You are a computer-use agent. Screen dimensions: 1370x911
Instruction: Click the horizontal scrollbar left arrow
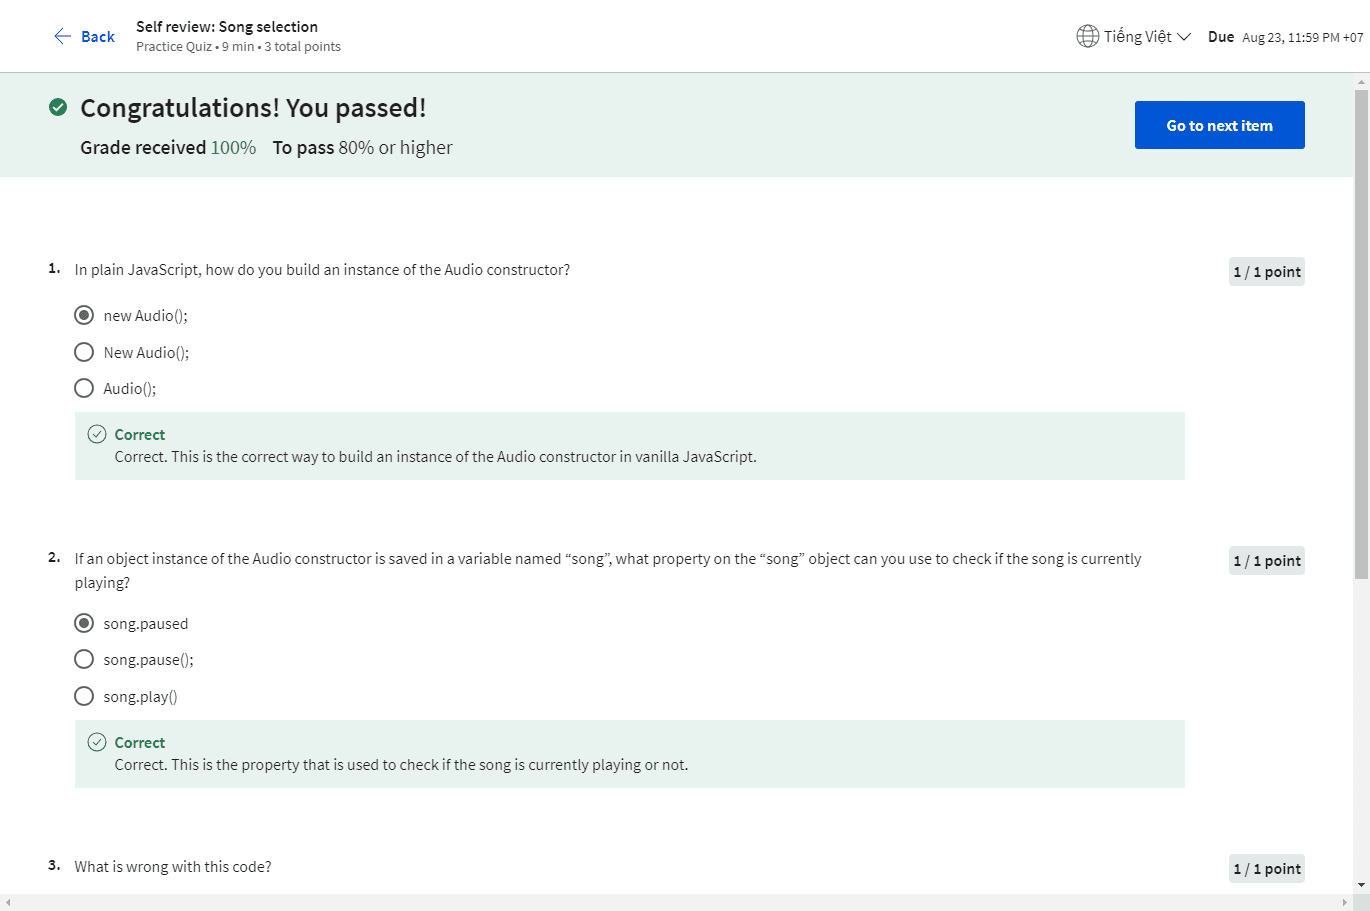point(8,902)
